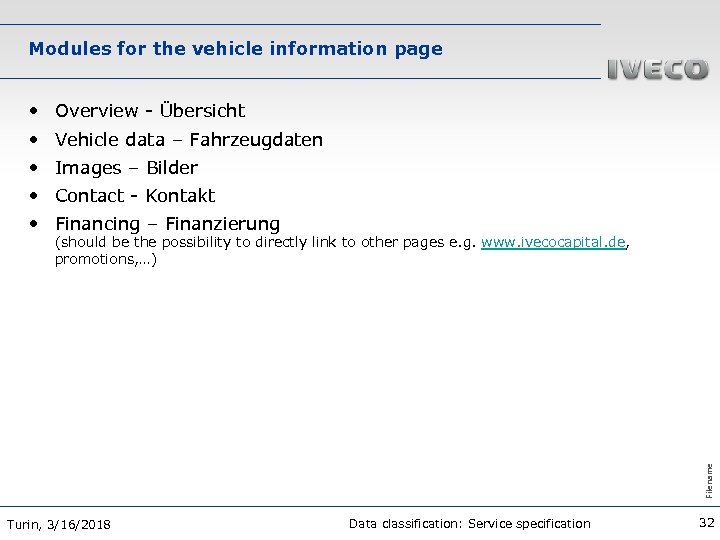Select the slide title 'Modules for the vehicle information page'
Viewport: 720px width, 540px height.
click(x=236, y=49)
